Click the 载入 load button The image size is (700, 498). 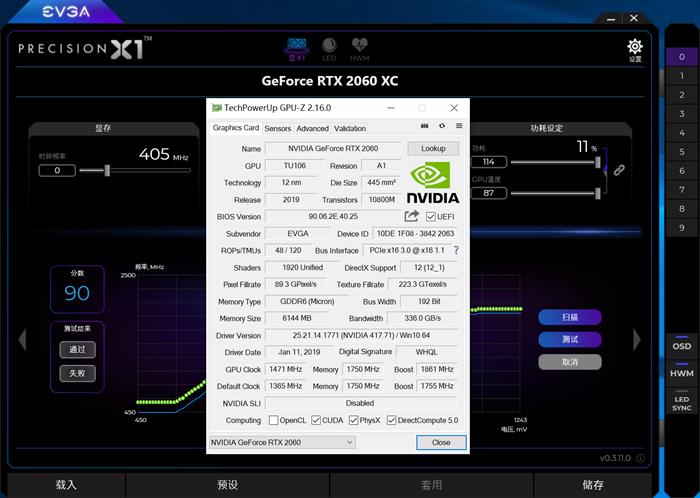pos(66,485)
